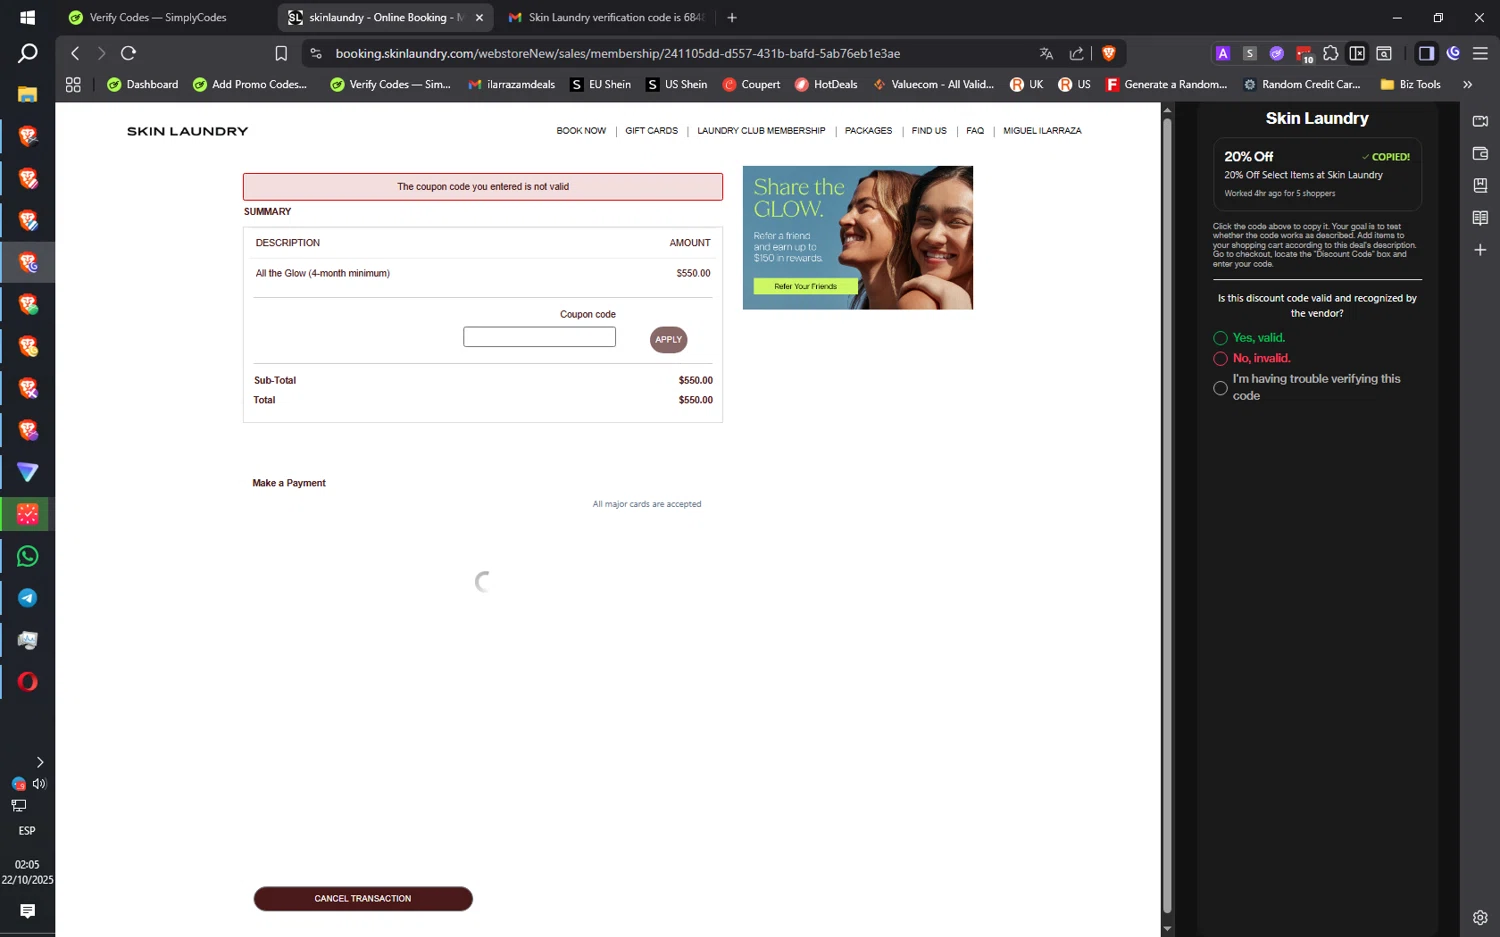Click the tab search icon in toolbar

coord(1384,53)
